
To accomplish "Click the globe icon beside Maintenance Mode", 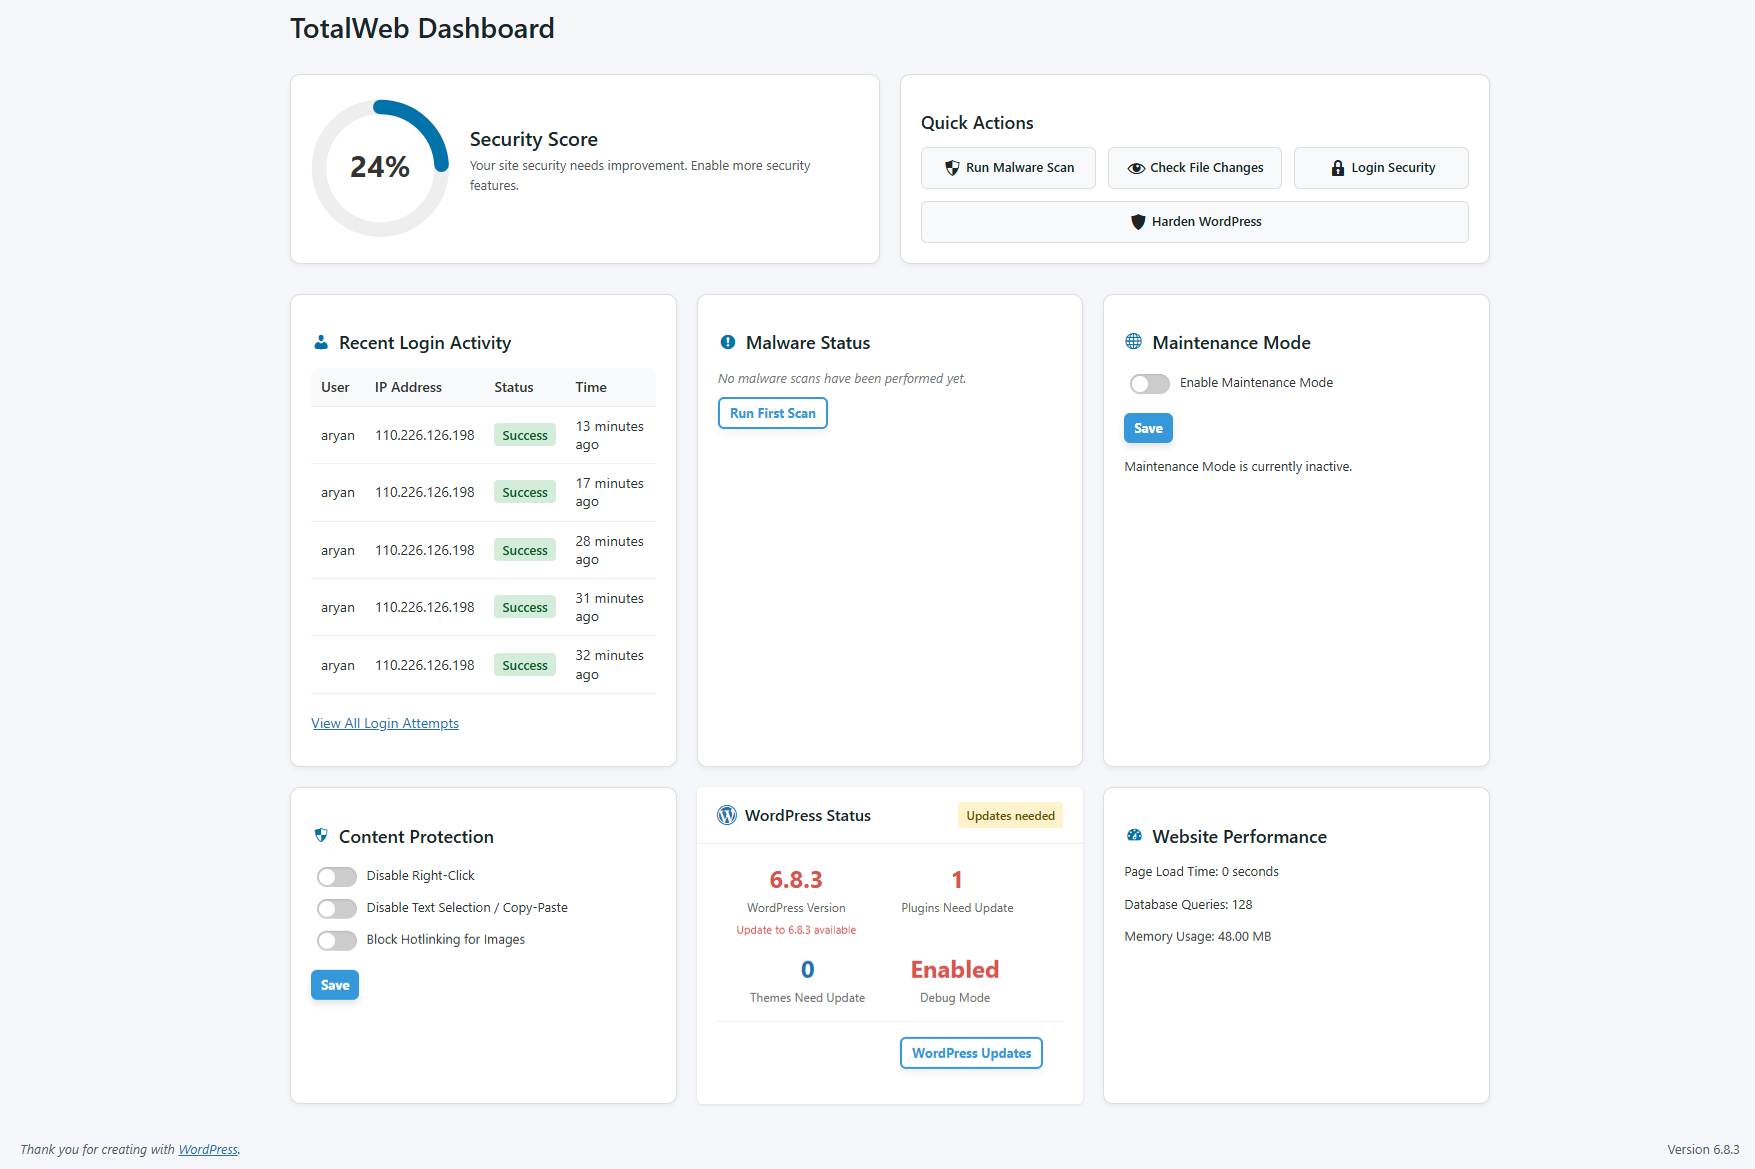I will tap(1133, 342).
